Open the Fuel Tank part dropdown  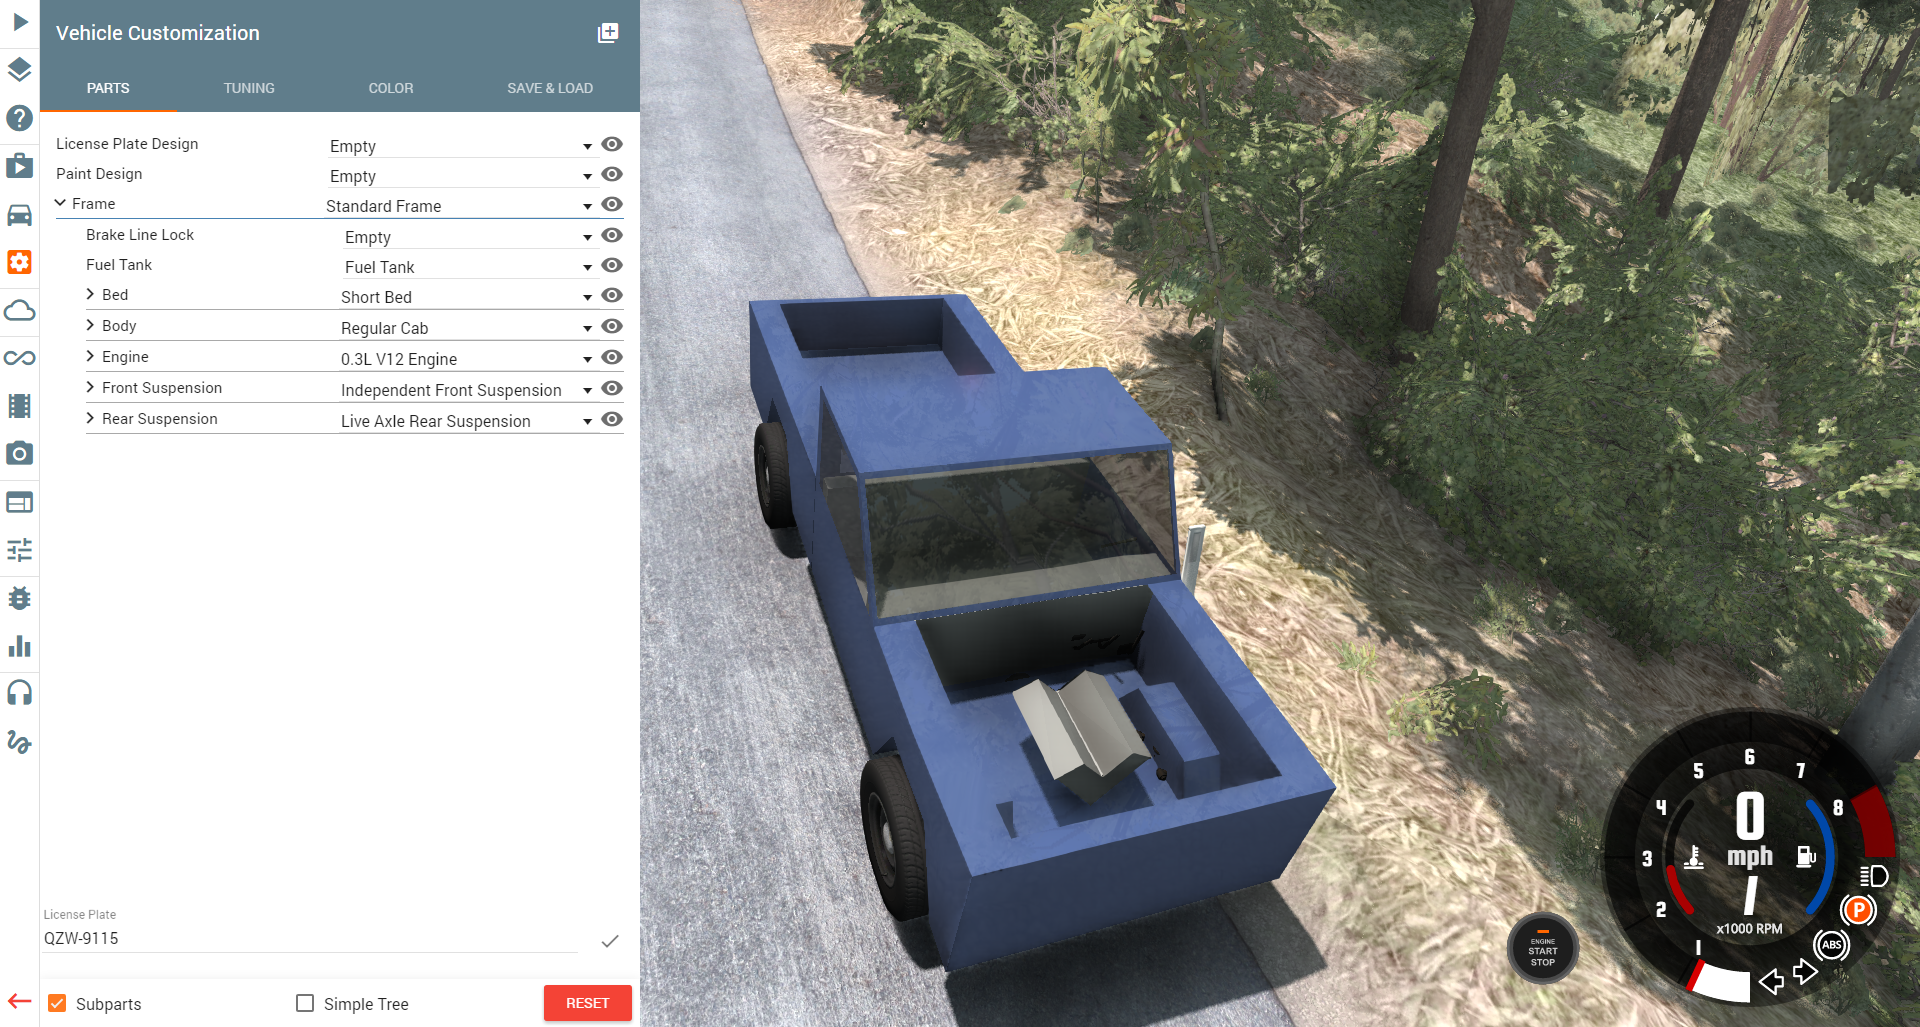[469, 267]
